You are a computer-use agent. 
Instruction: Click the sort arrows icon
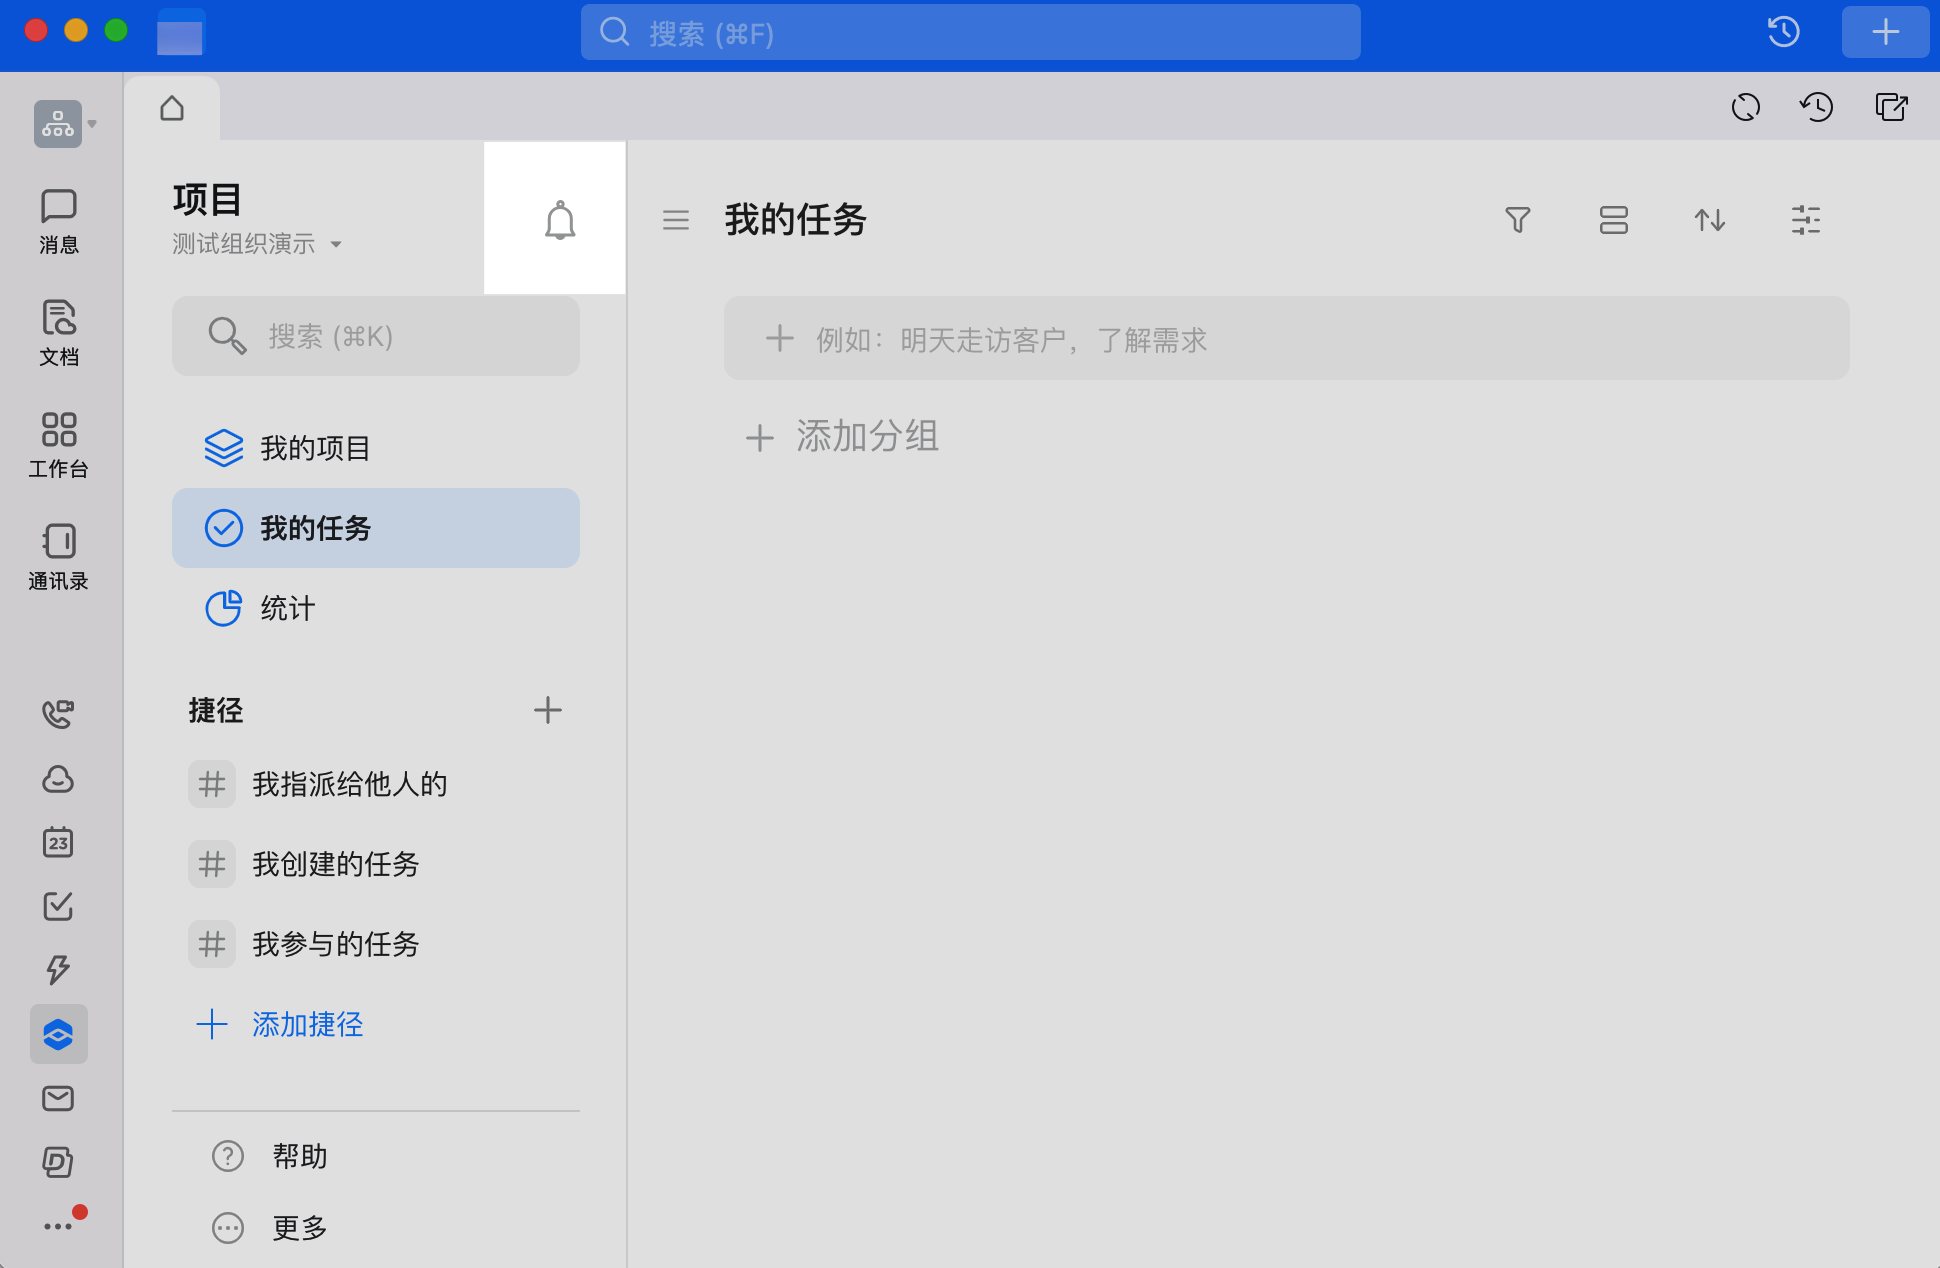(x=1710, y=220)
